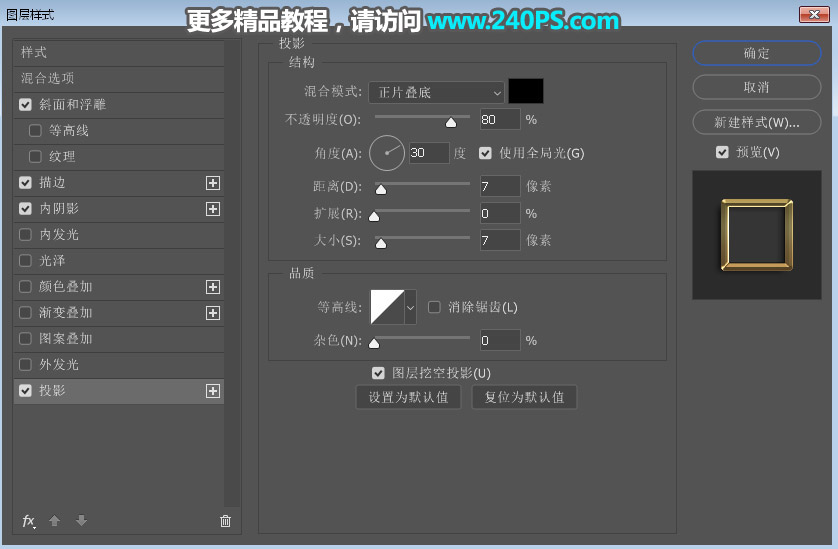838x549 pixels.
Task: Toggle the 预览 checkbox
Action: 722,152
